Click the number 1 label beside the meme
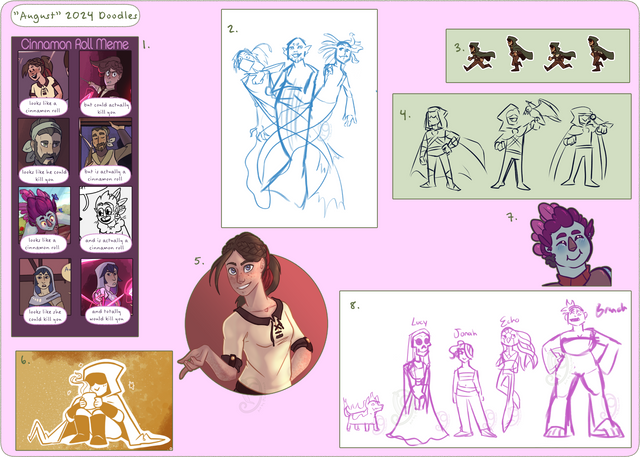The image size is (640, 457). pos(146,44)
